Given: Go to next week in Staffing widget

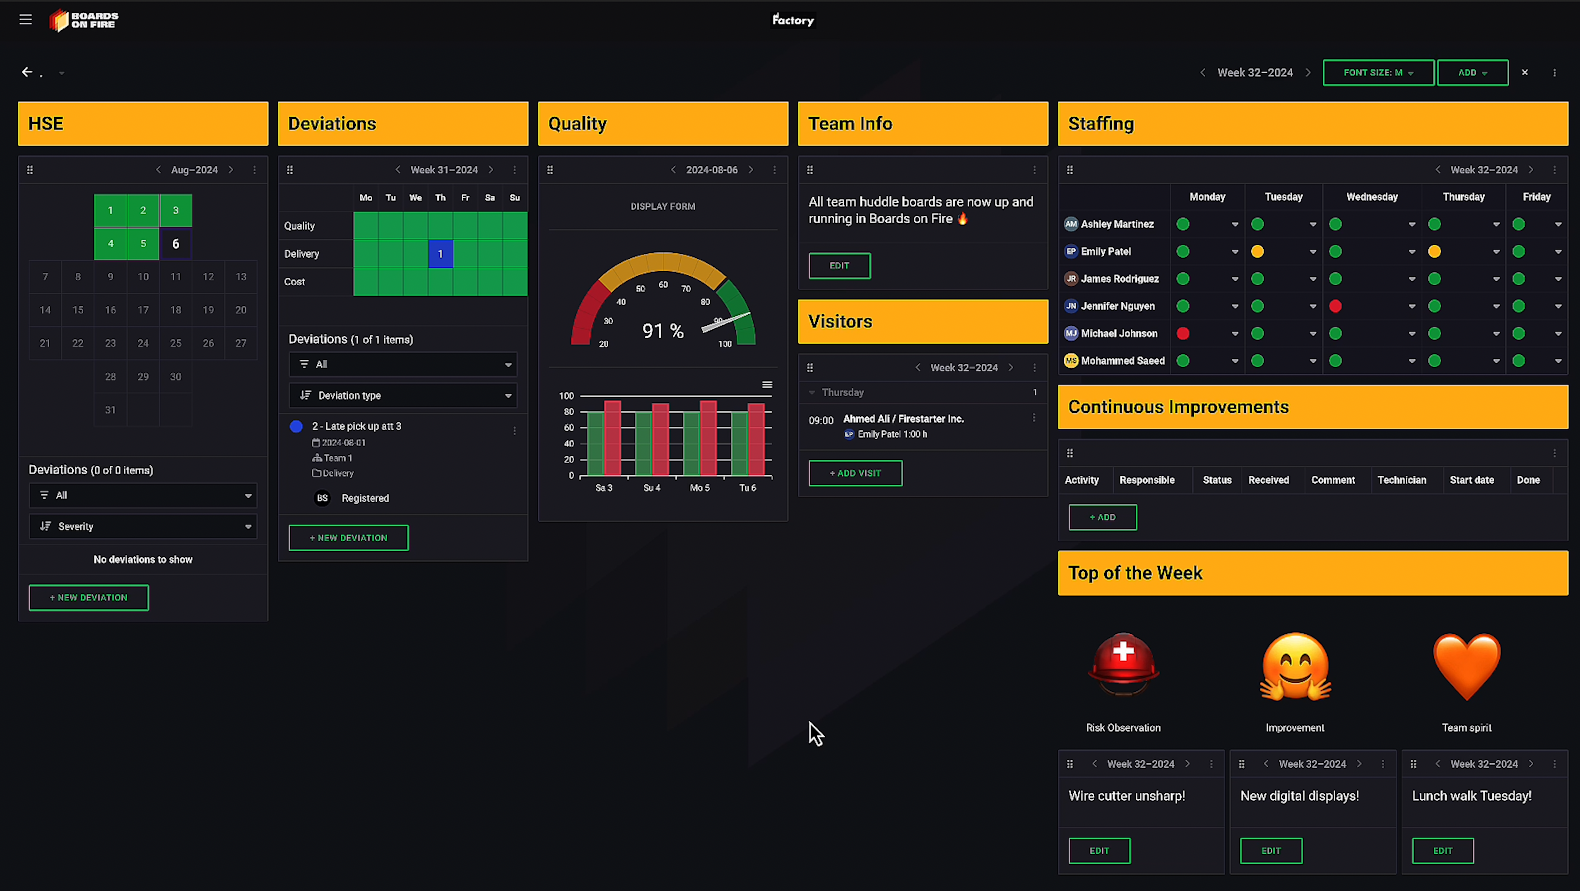Looking at the screenshot, I should (1531, 170).
